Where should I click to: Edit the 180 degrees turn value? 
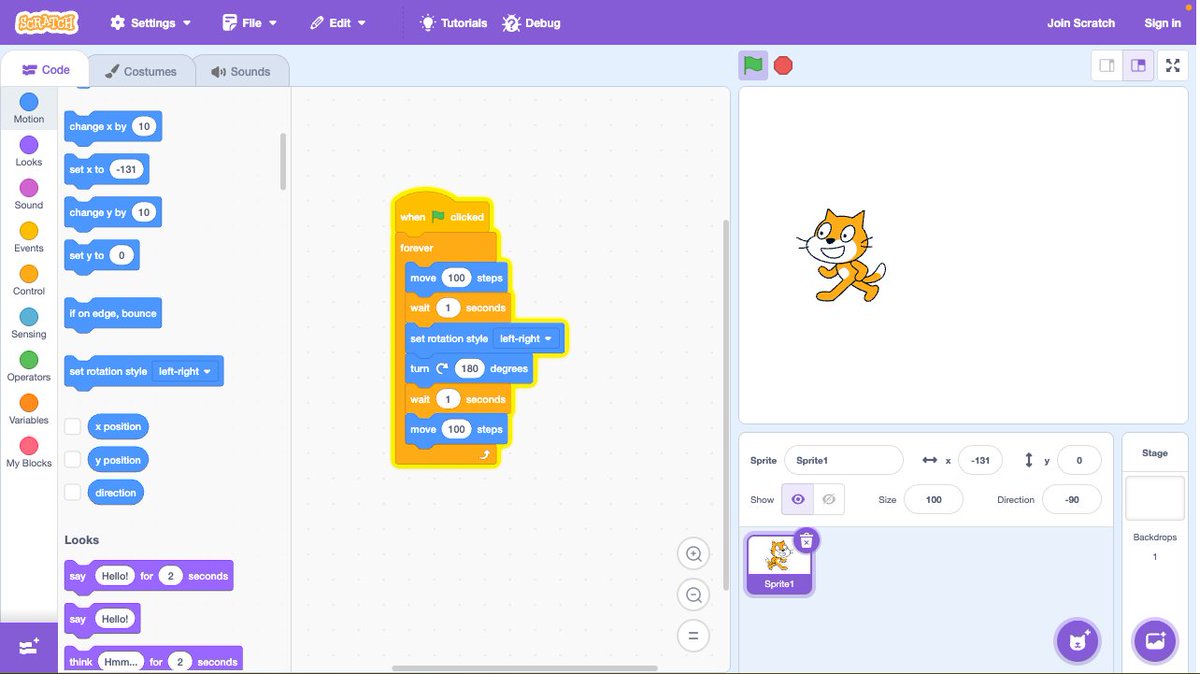469,368
